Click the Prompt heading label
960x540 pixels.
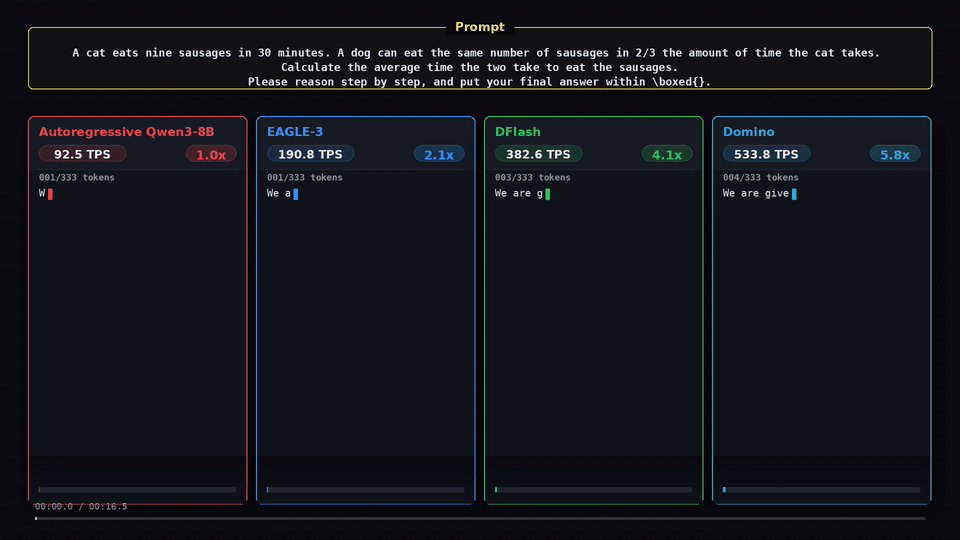click(x=479, y=27)
